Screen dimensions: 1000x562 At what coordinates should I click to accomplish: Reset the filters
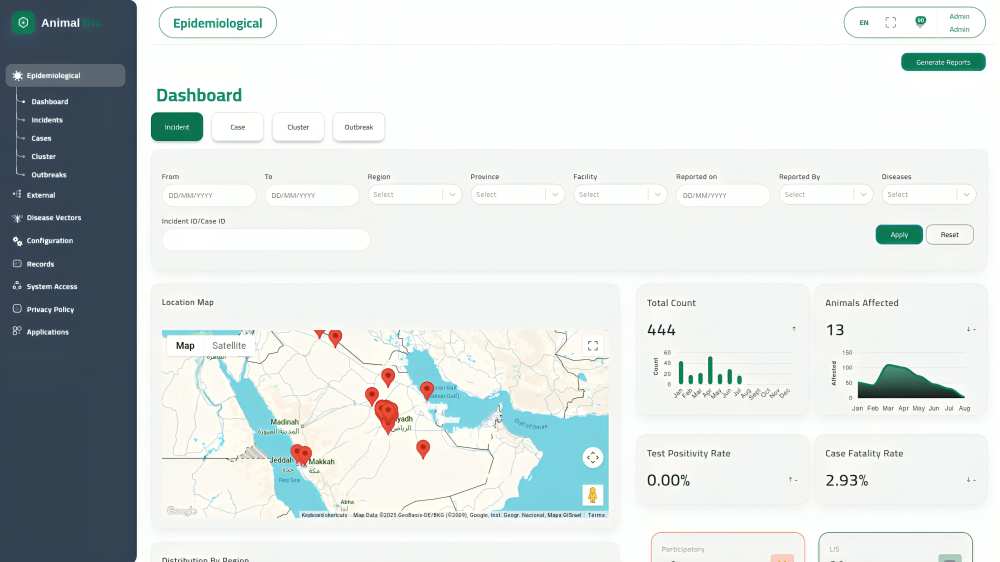950,235
